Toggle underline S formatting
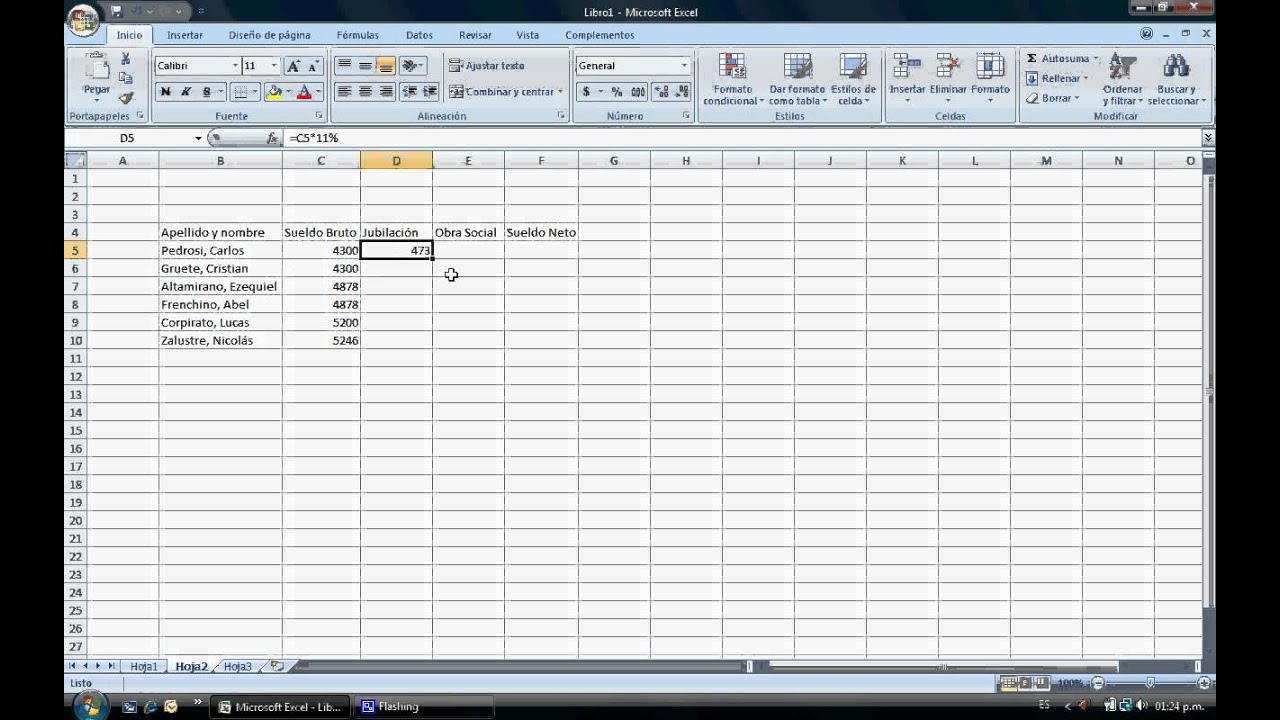The image size is (1280, 720). click(207, 92)
